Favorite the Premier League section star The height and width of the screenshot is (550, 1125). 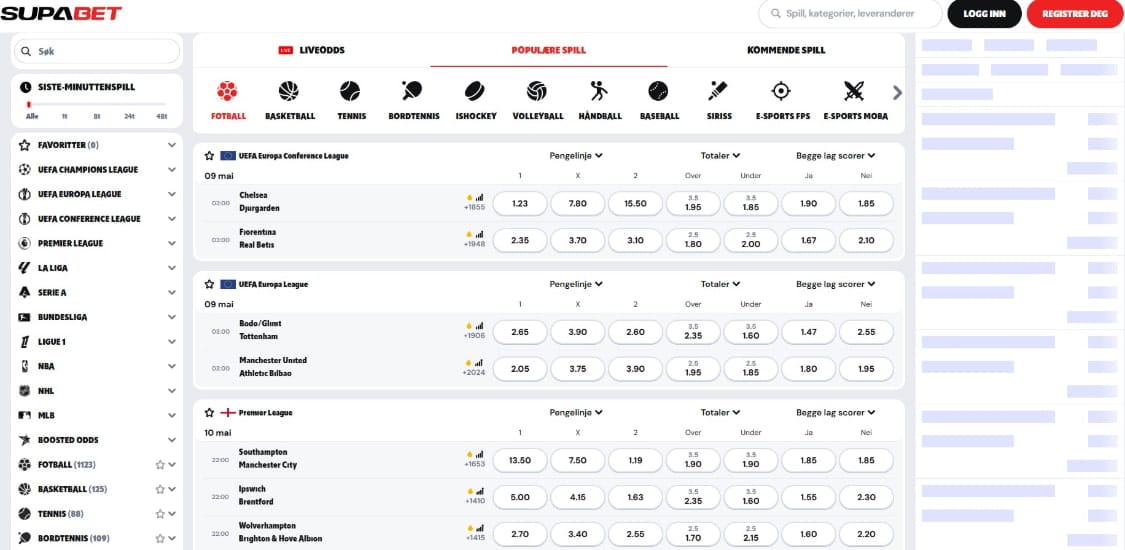tap(210, 412)
